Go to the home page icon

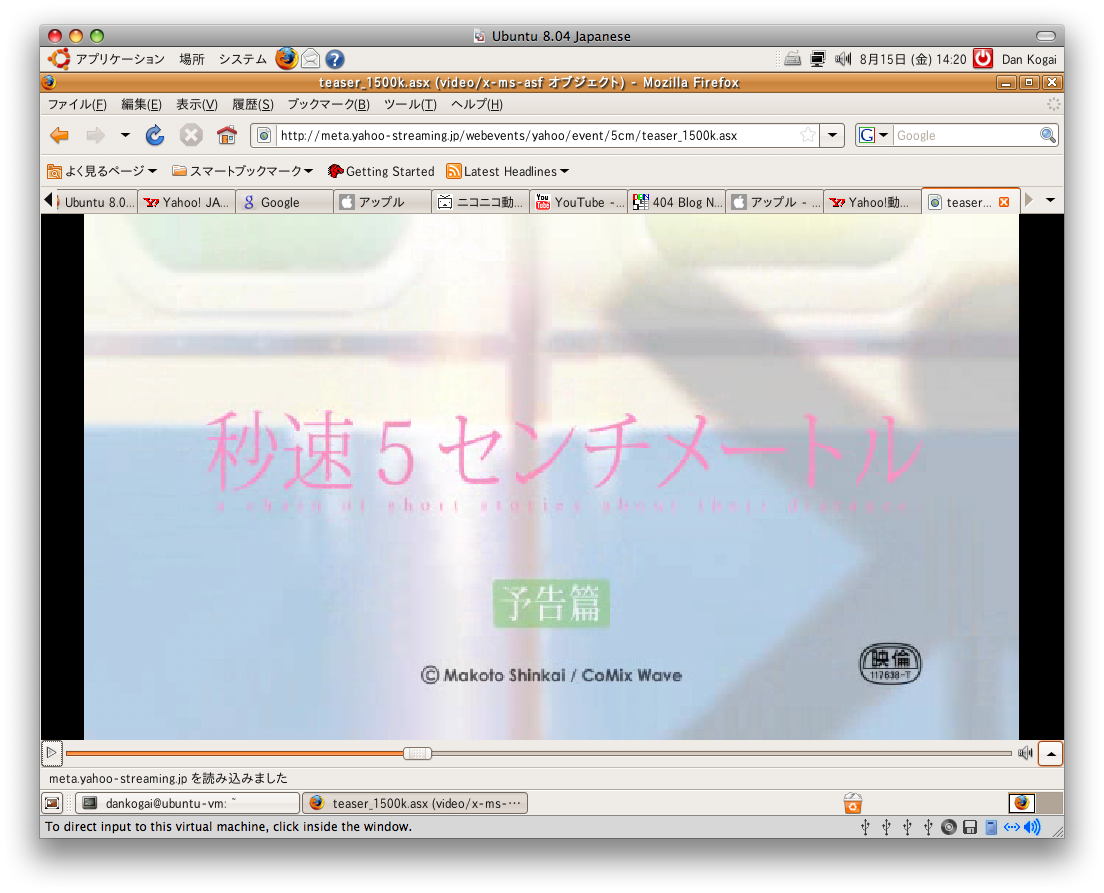pyautogui.click(x=227, y=135)
